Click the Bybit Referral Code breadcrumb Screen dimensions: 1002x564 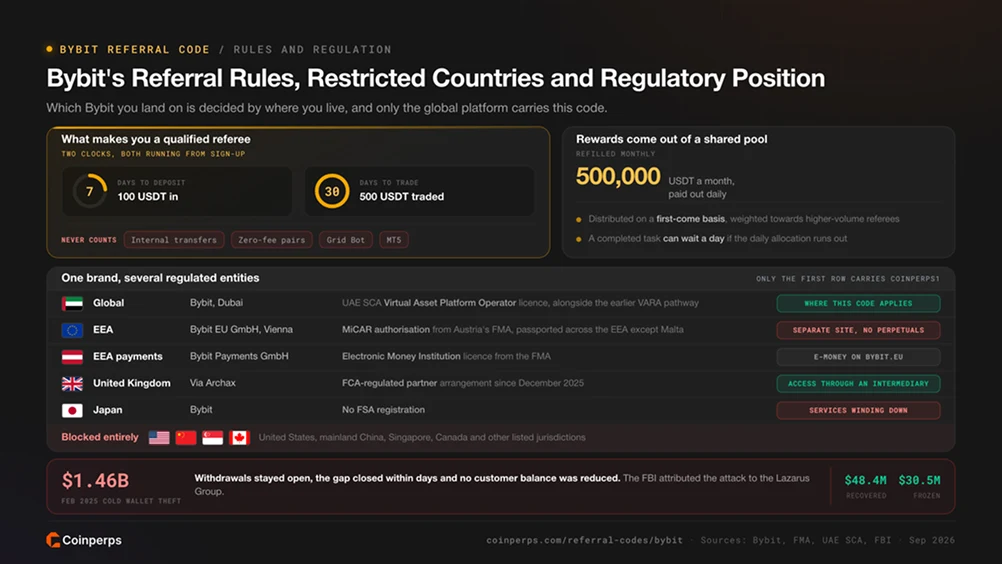point(135,50)
